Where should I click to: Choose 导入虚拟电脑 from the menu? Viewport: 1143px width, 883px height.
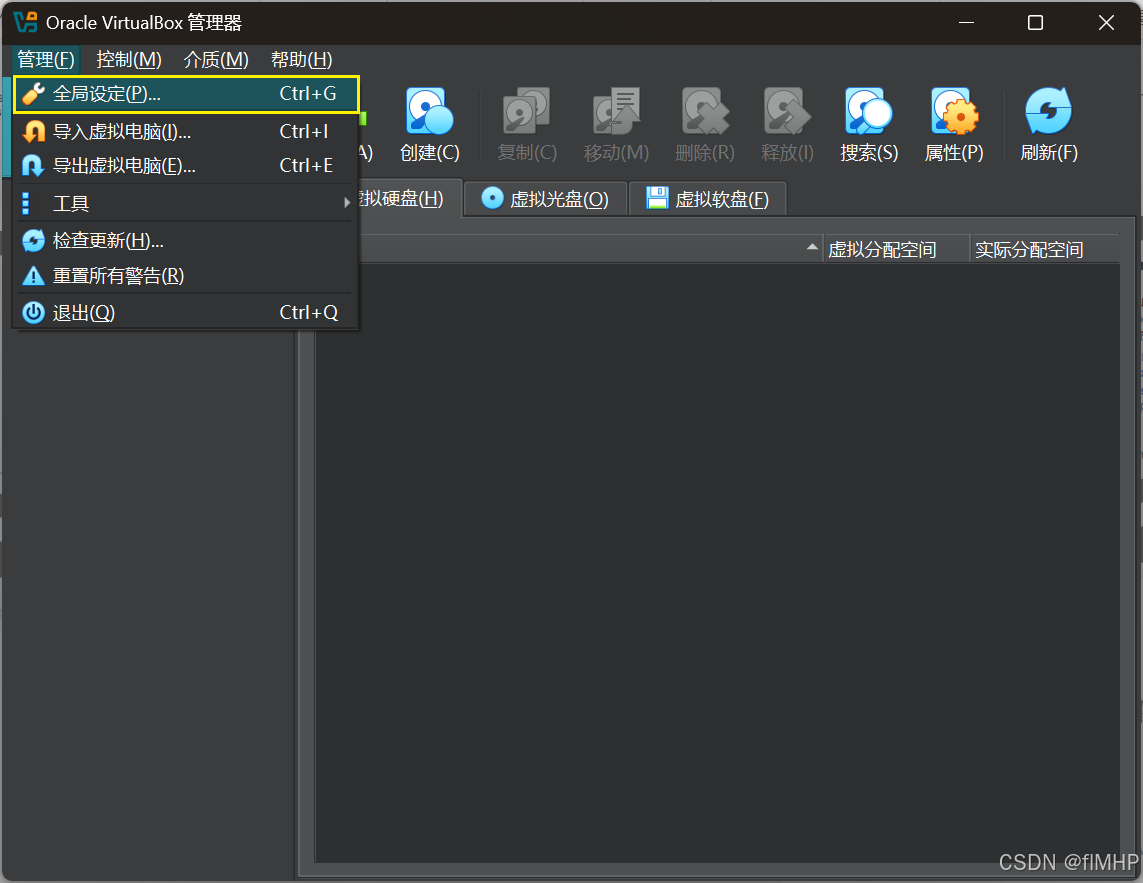tap(121, 131)
